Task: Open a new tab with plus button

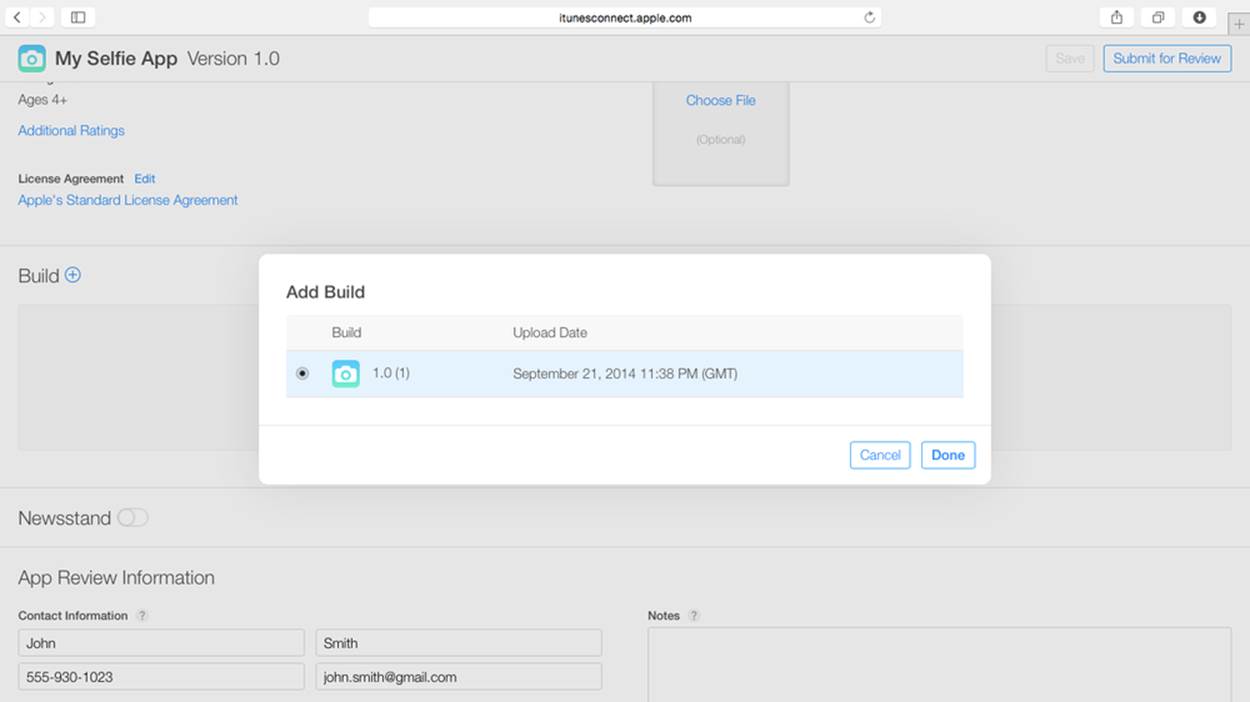Action: 1238,24
